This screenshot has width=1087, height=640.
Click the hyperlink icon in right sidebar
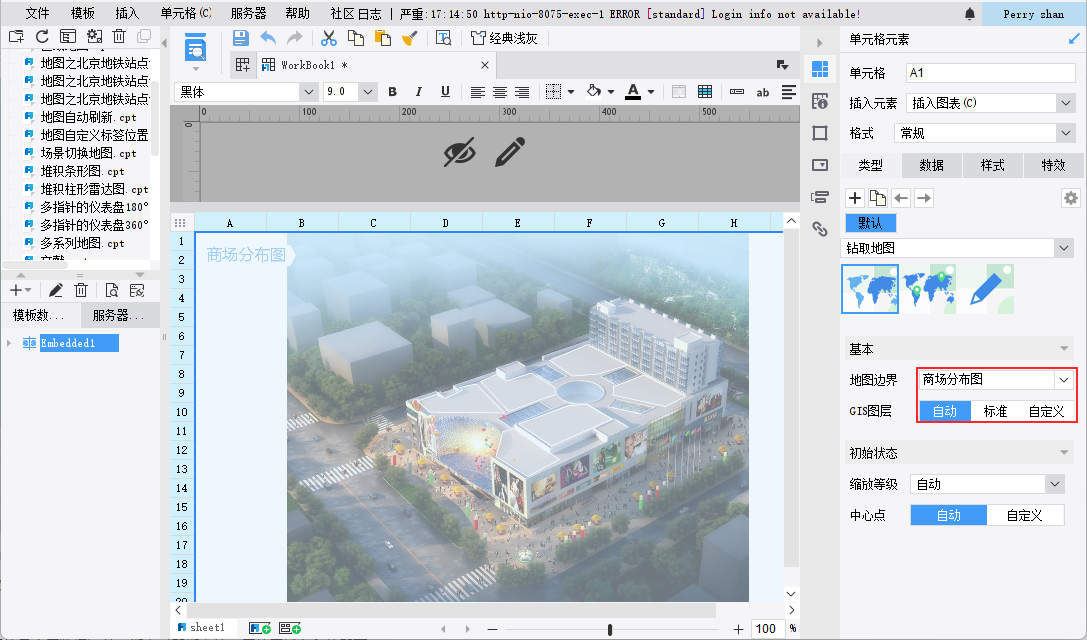[x=820, y=229]
